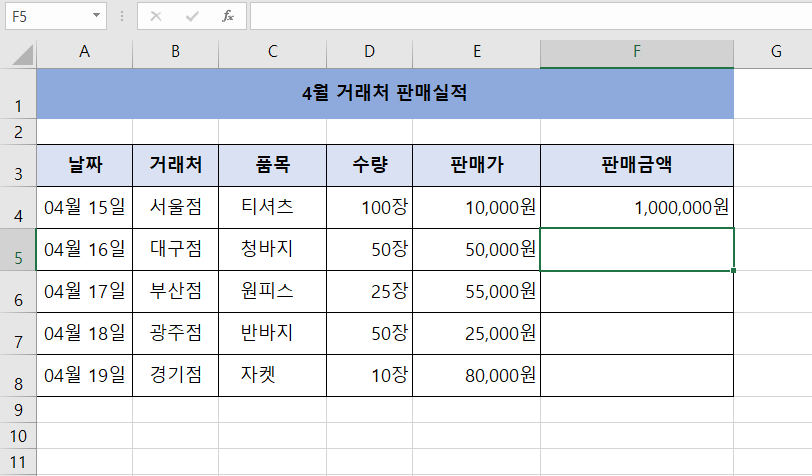Click the price cell '50,000원'
The image size is (812, 476).
(x=476, y=250)
